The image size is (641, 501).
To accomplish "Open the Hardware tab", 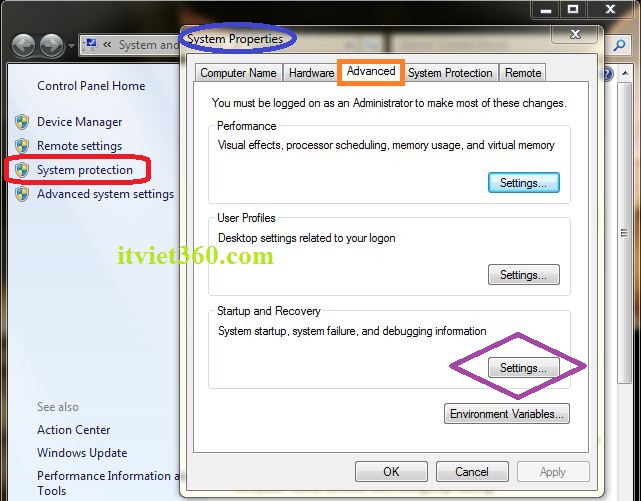I will 311,73.
